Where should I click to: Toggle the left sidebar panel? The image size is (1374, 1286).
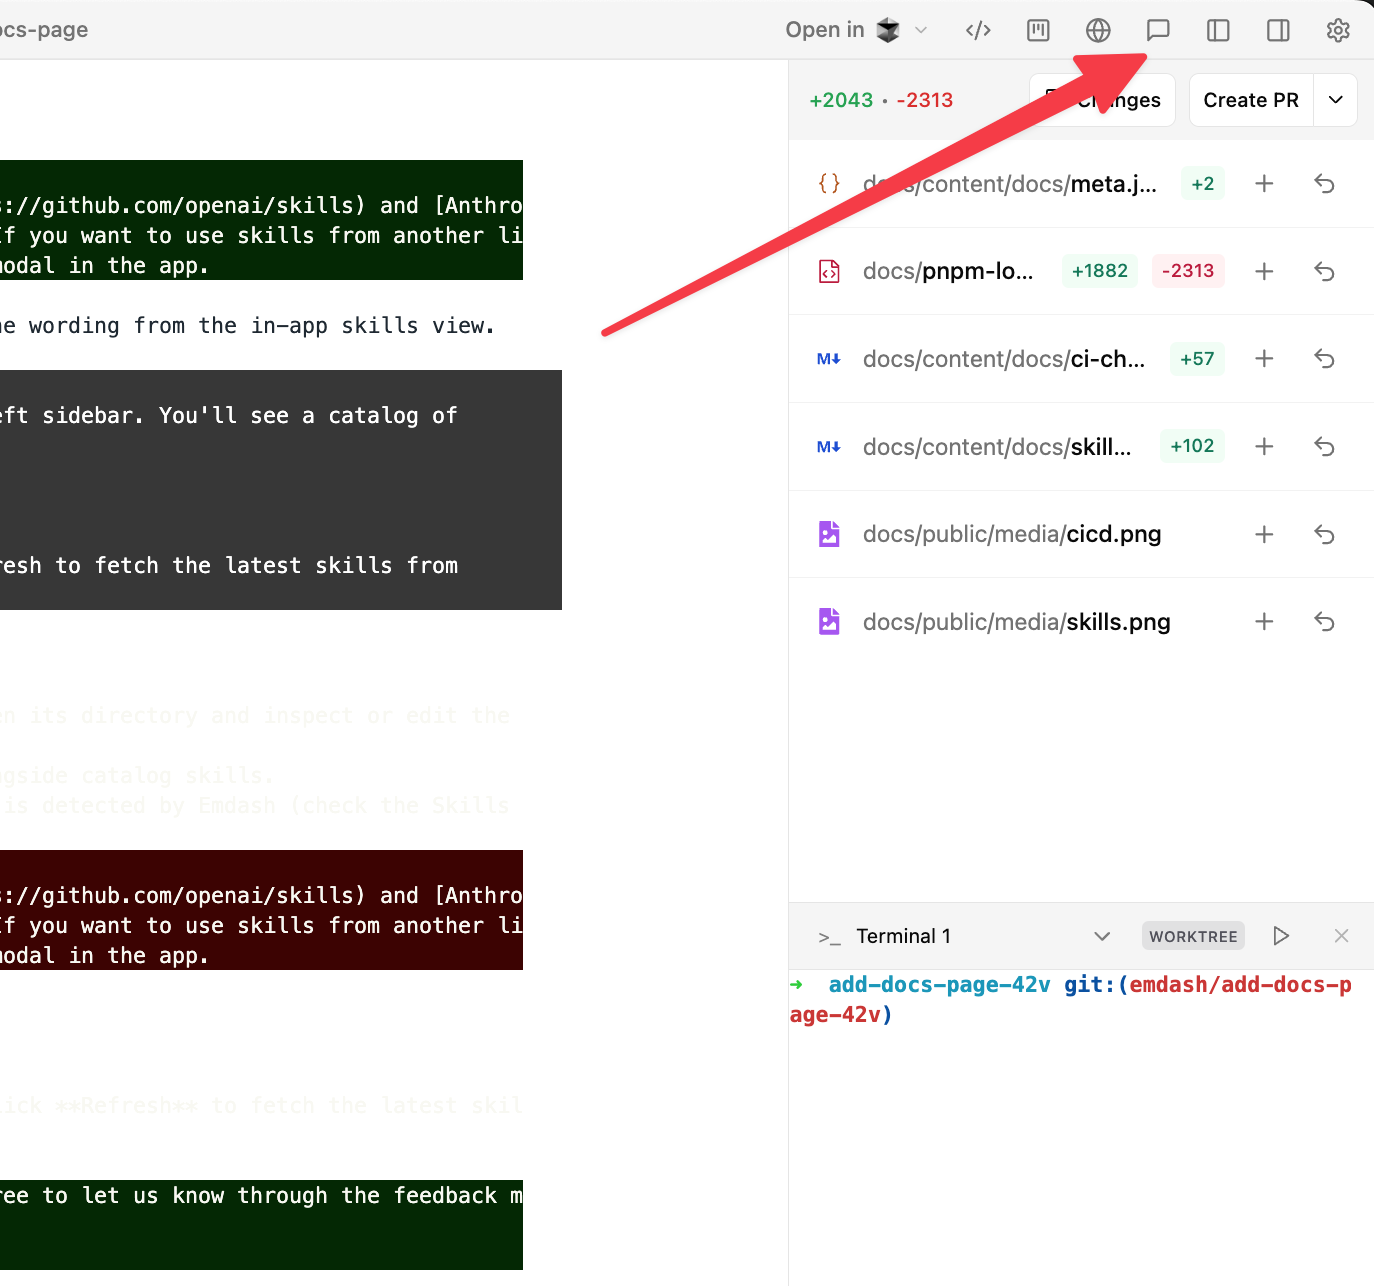click(1218, 30)
